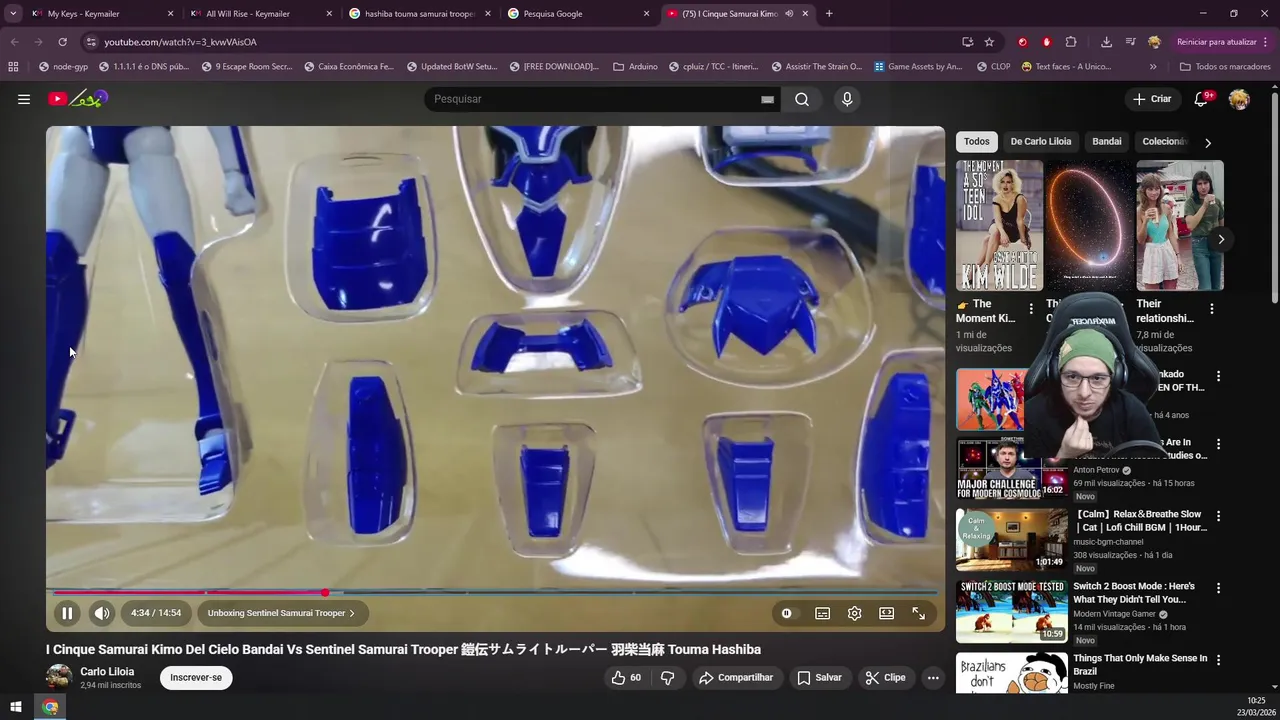Toggle subtitles in video player
Screen dimensions: 1280x720
coord(822,613)
